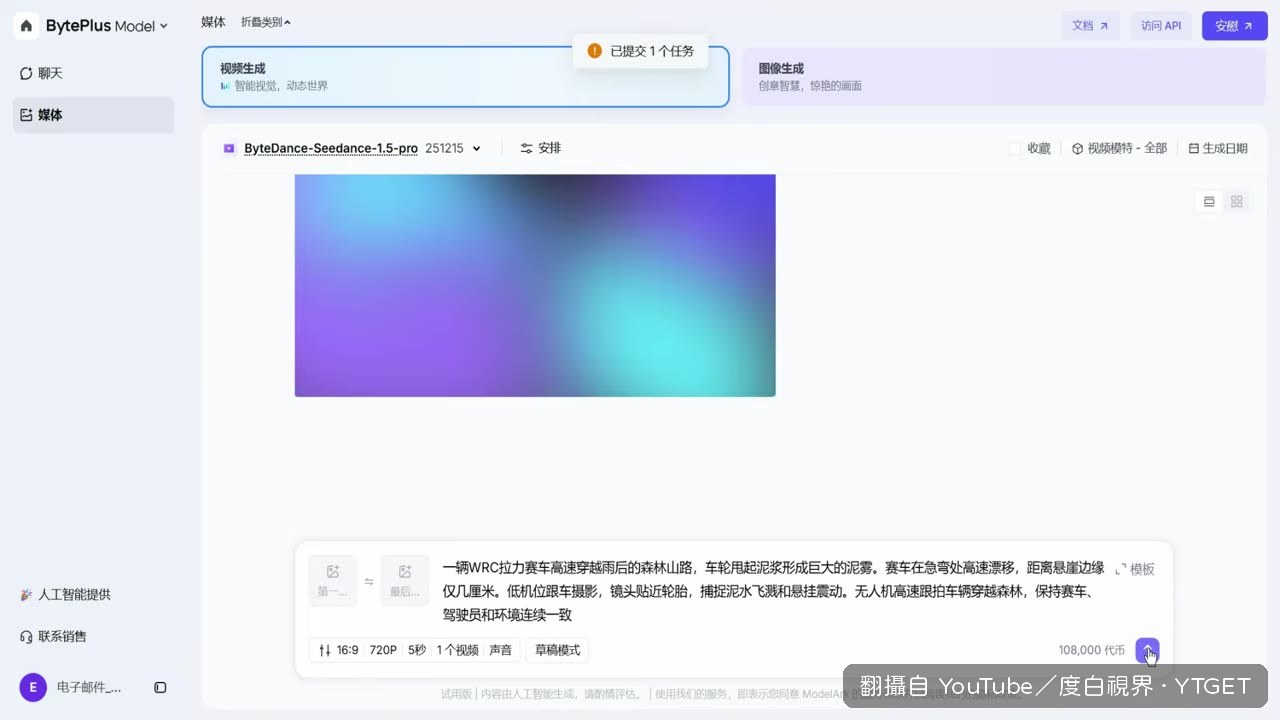Screen dimensions: 1280x720
Task: Switch to single-column list view
Action: (1209, 202)
